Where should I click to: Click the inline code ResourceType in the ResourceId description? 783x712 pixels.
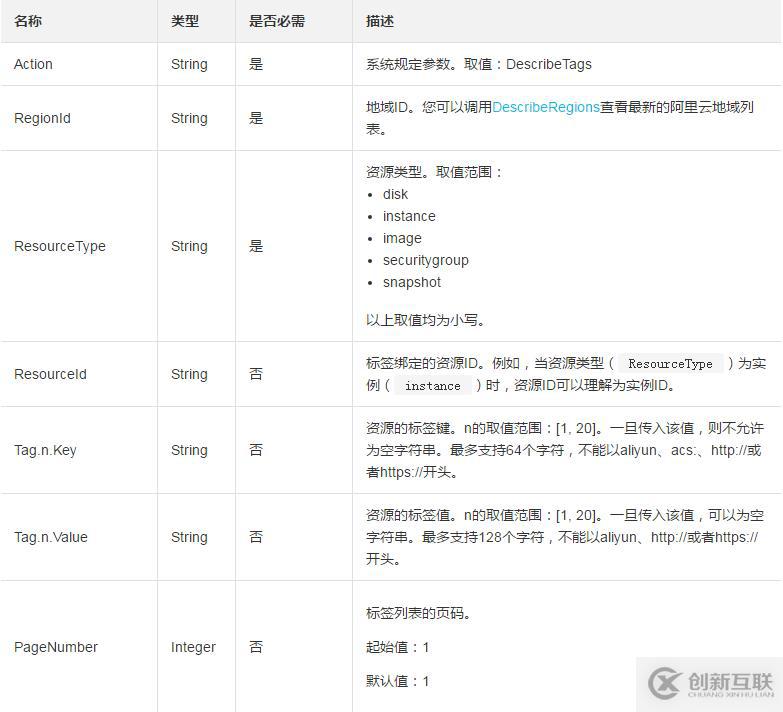coord(670,364)
